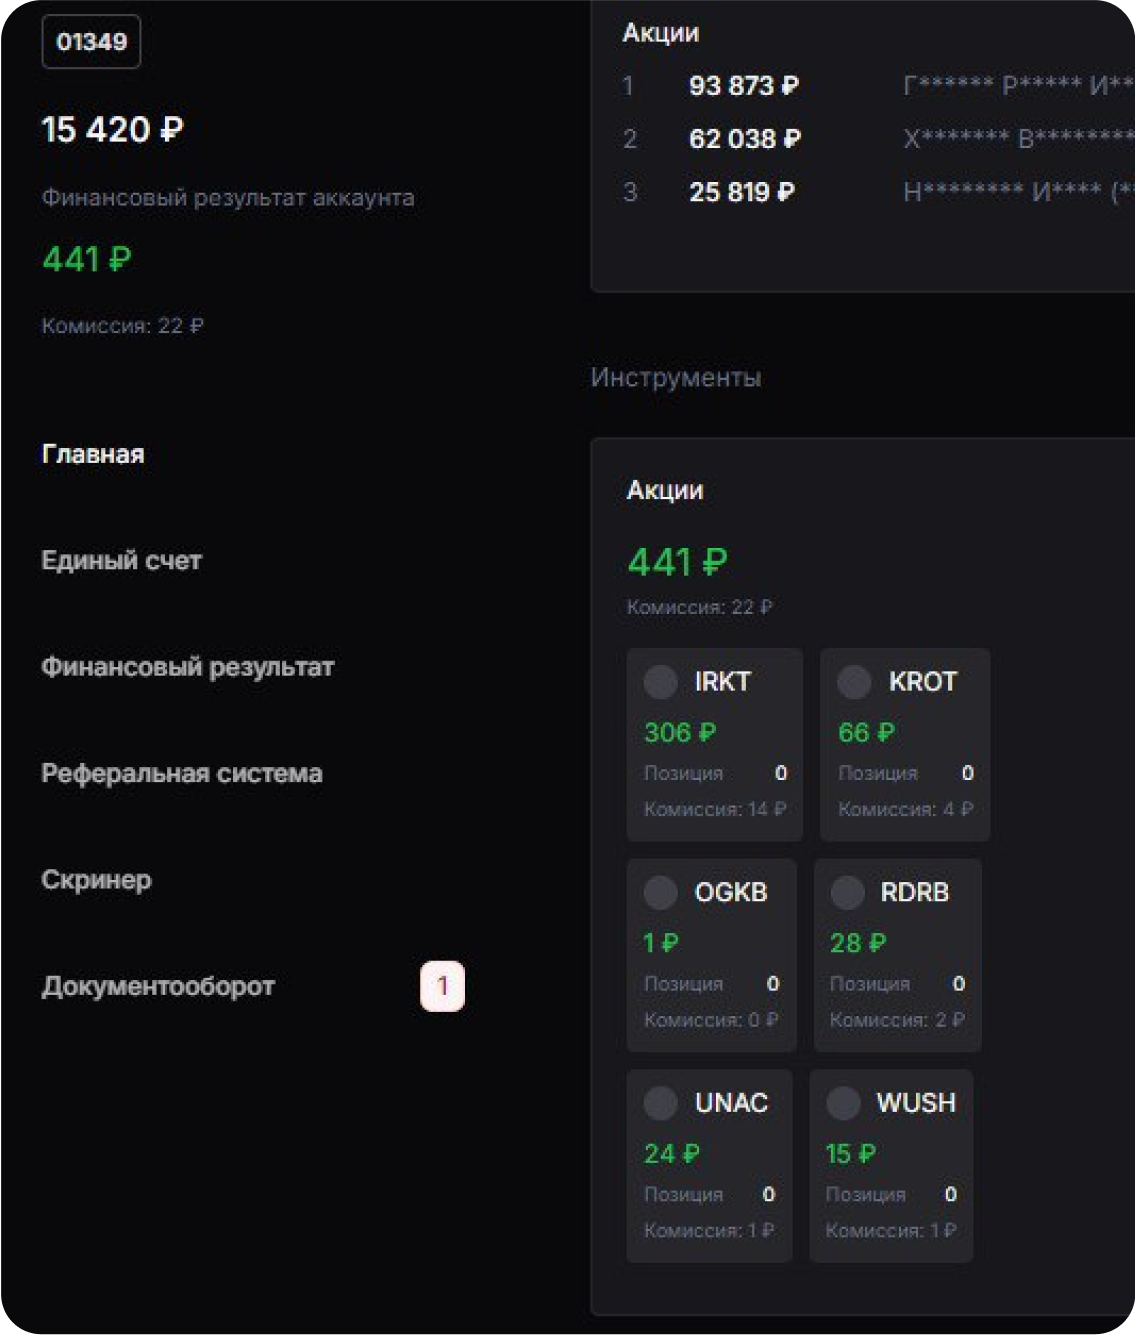Click the RDRB ticker circle icon
The image size is (1135, 1335).
[847, 892]
